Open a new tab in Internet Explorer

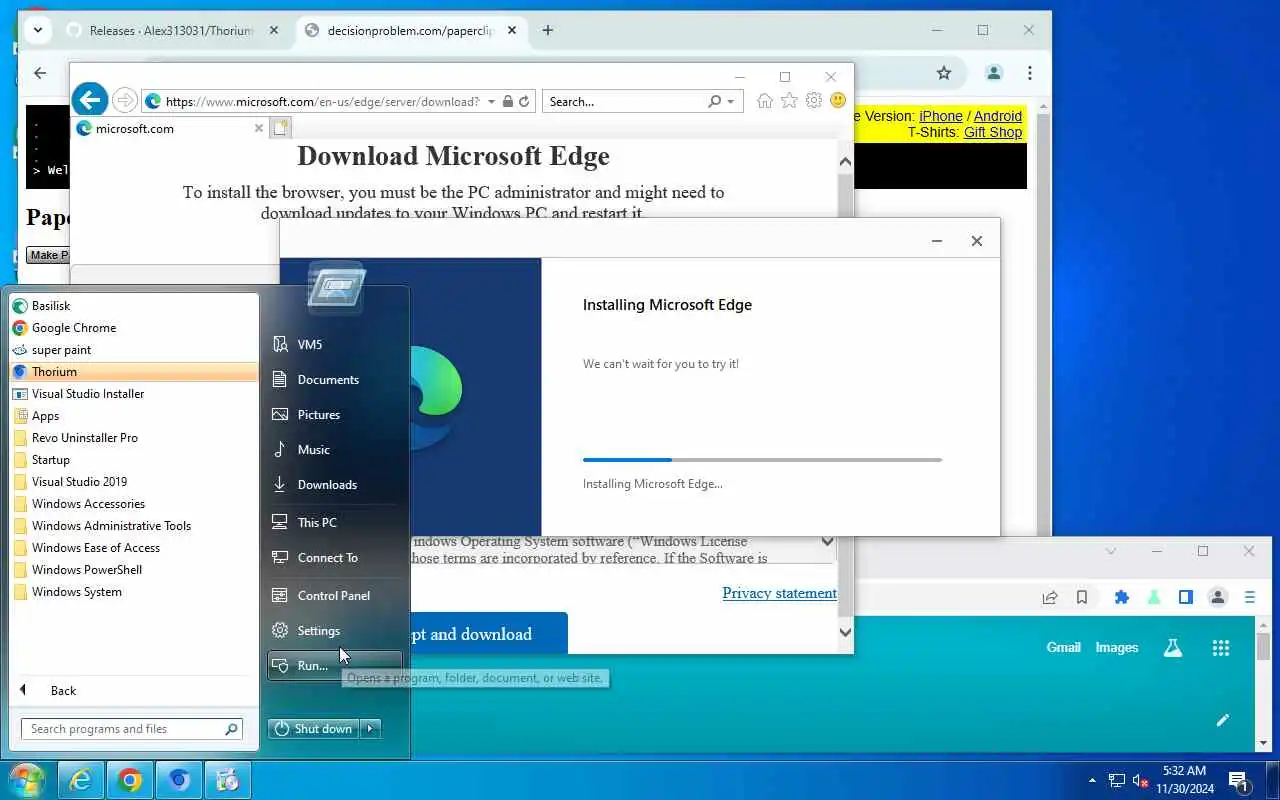pos(281,128)
